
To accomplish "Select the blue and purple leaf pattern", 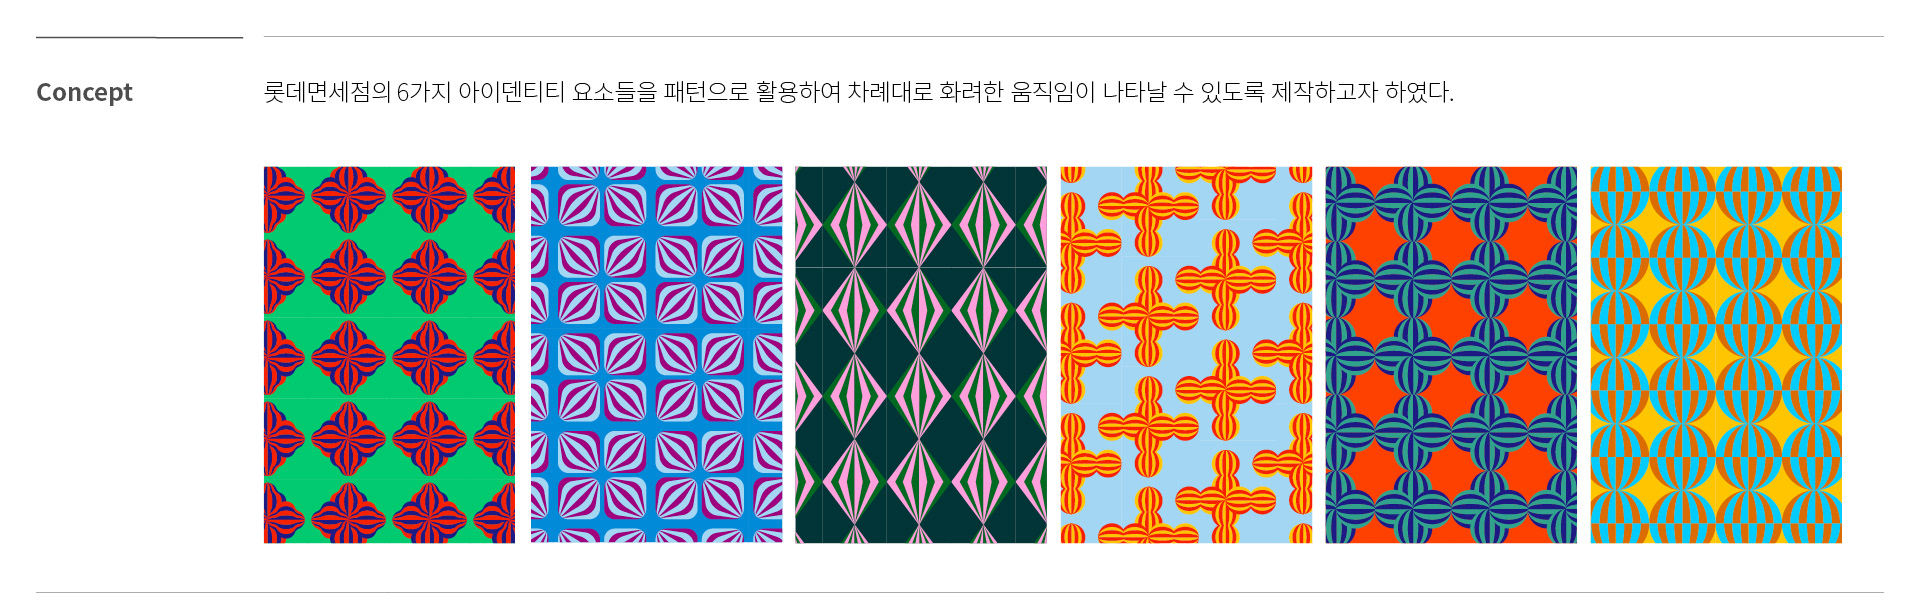I will (x=656, y=355).
